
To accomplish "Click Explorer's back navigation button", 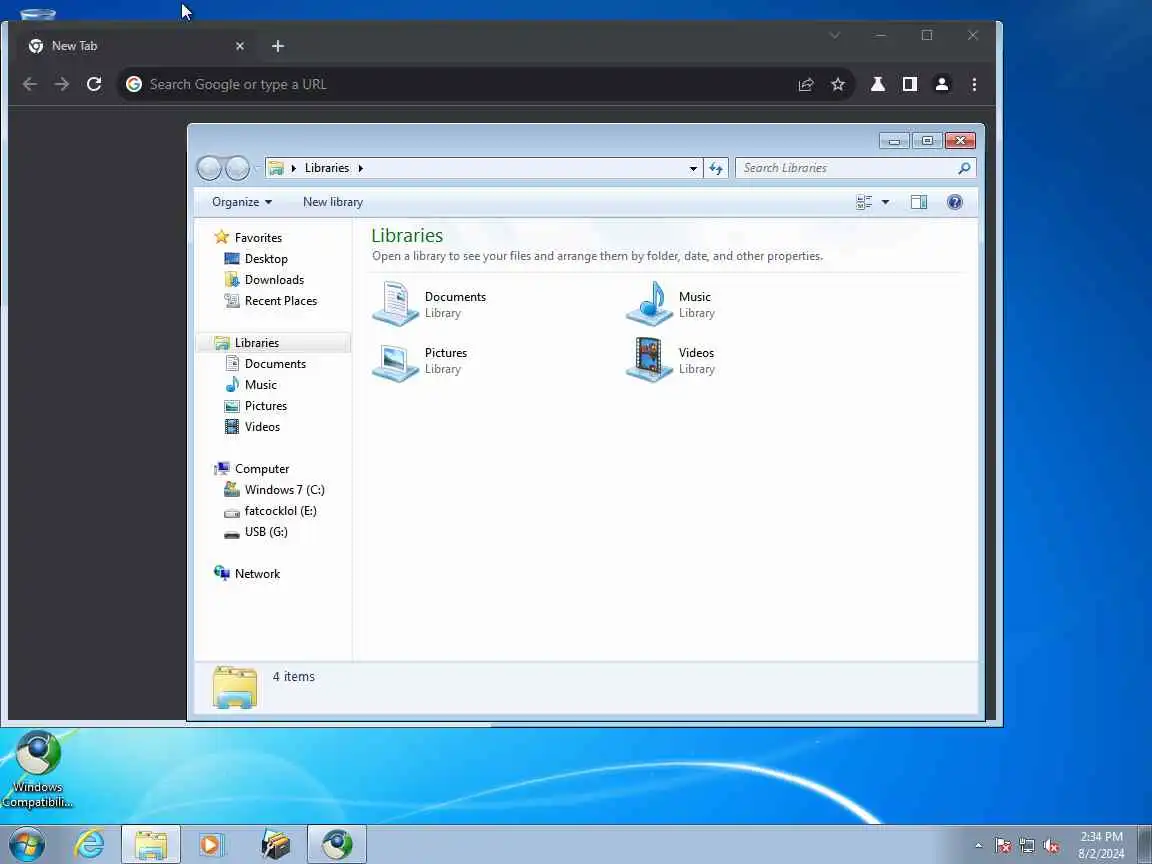I will pyautogui.click(x=209, y=168).
